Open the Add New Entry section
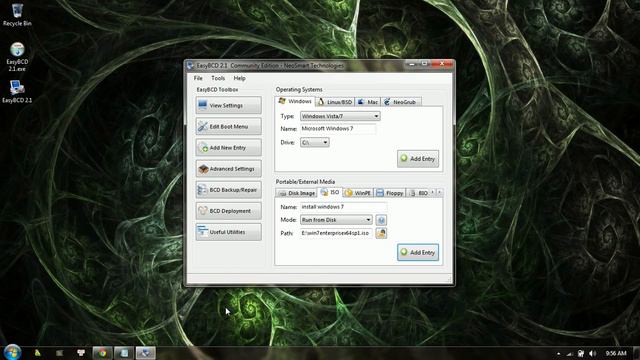Viewport: 640px width, 360px height. click(229, 148)
